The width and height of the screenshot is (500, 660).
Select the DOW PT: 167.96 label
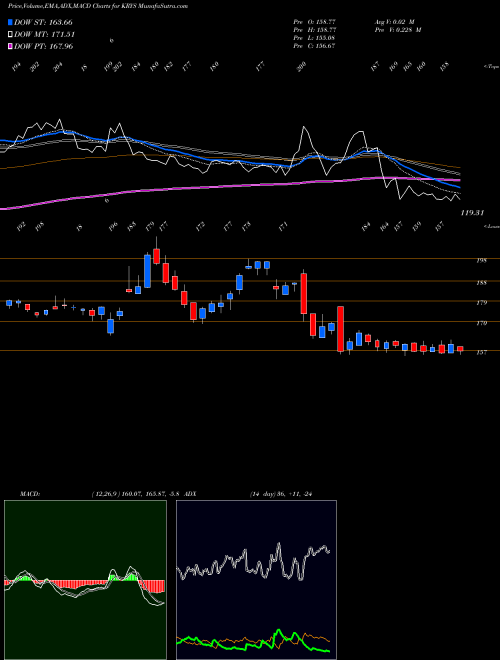tap(44, 46)
